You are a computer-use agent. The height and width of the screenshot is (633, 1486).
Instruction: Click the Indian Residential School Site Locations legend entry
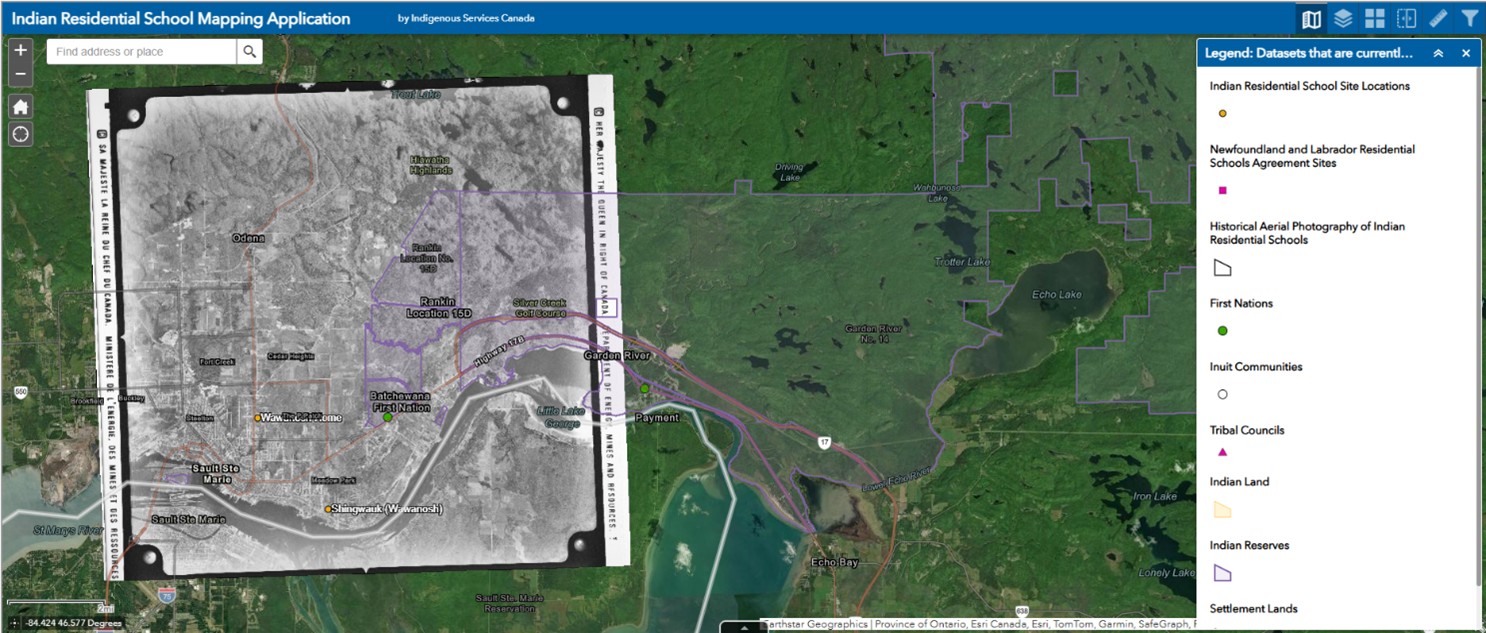pyautogui.click(x=1310, y=85)
